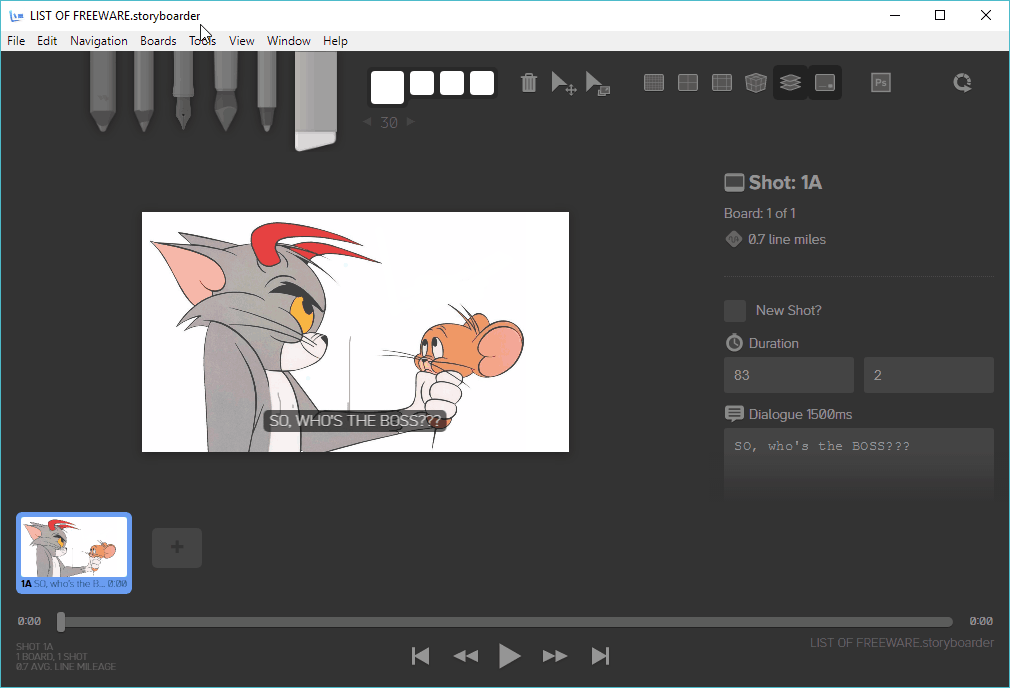Toggle the center cross guide
Viewport: 1010px width, 688px height.
688,82
